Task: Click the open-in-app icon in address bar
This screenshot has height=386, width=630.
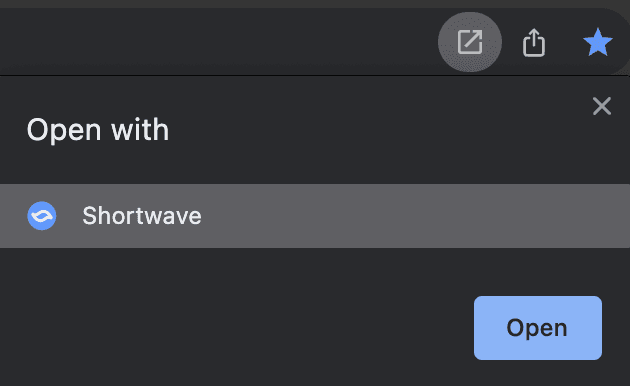Action: coord(470,42)
